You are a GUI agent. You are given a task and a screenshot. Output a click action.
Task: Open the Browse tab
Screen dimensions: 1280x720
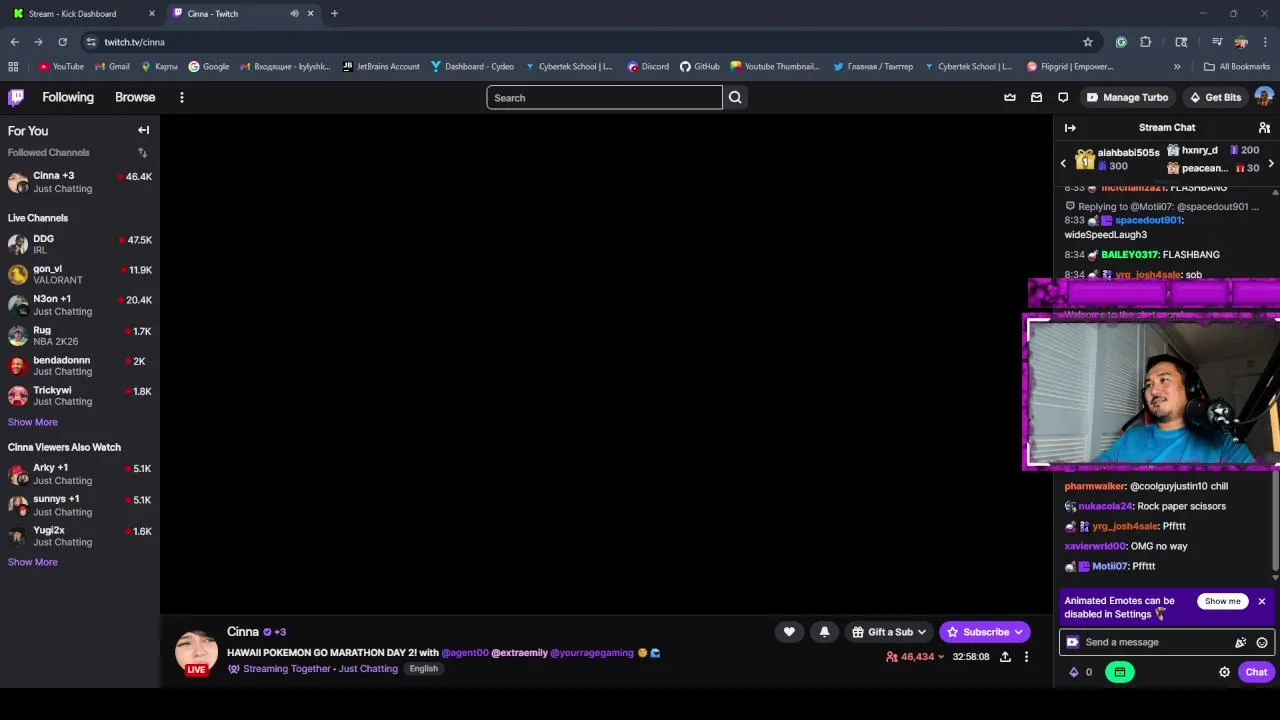[135, 97]
